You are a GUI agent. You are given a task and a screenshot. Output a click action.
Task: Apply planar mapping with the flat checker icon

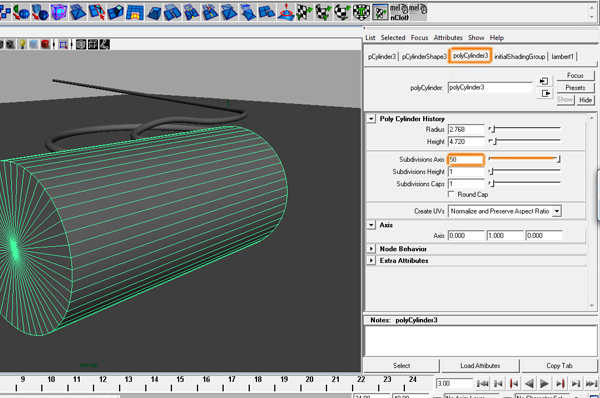(305, 13)
